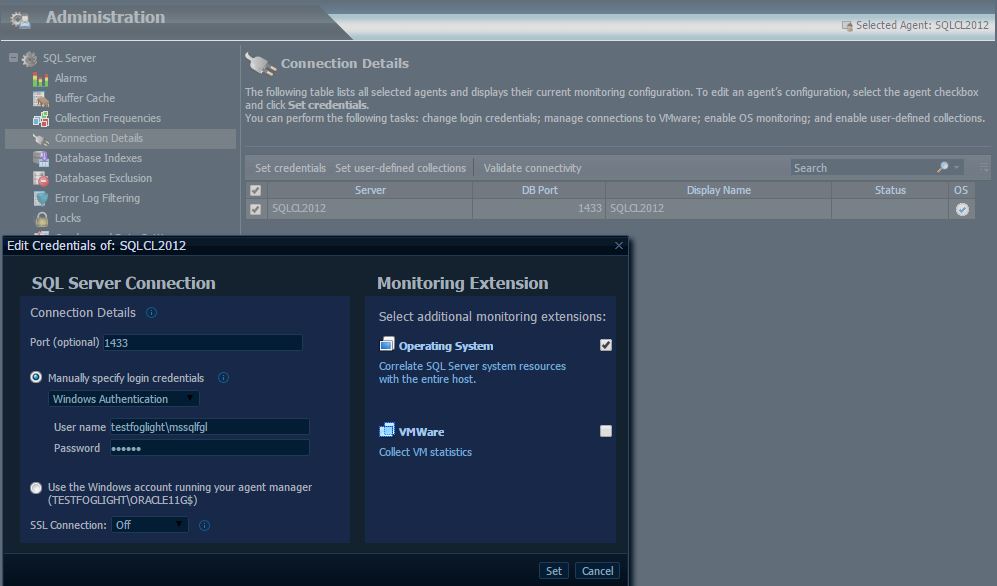Viewport: 997px width, 586px height.
Task: Click inside the Port field
Action: click(x=200, y=342)
